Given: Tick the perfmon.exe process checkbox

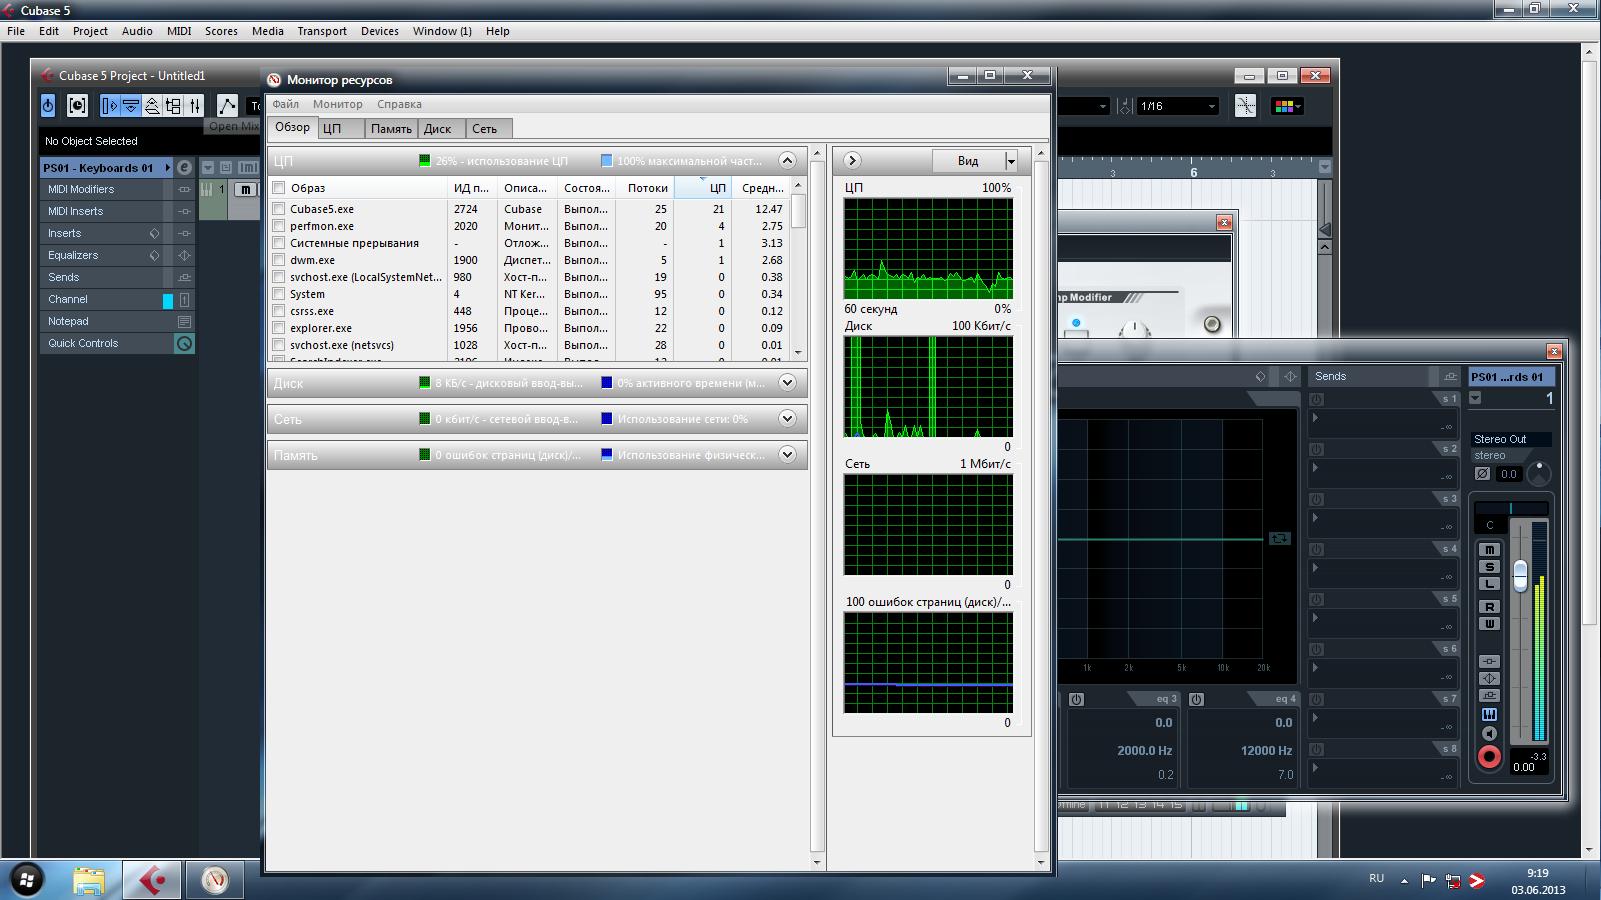Looking at the screenshot, I should (279, 226).
